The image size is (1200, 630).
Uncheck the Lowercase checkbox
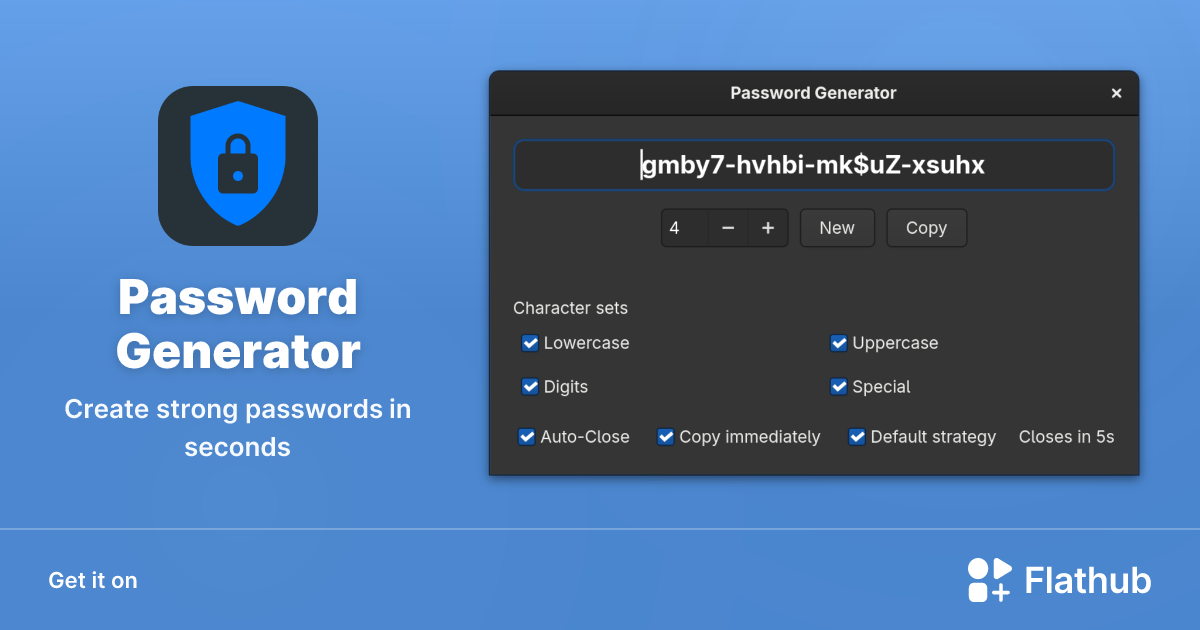[x=530, y=343]
